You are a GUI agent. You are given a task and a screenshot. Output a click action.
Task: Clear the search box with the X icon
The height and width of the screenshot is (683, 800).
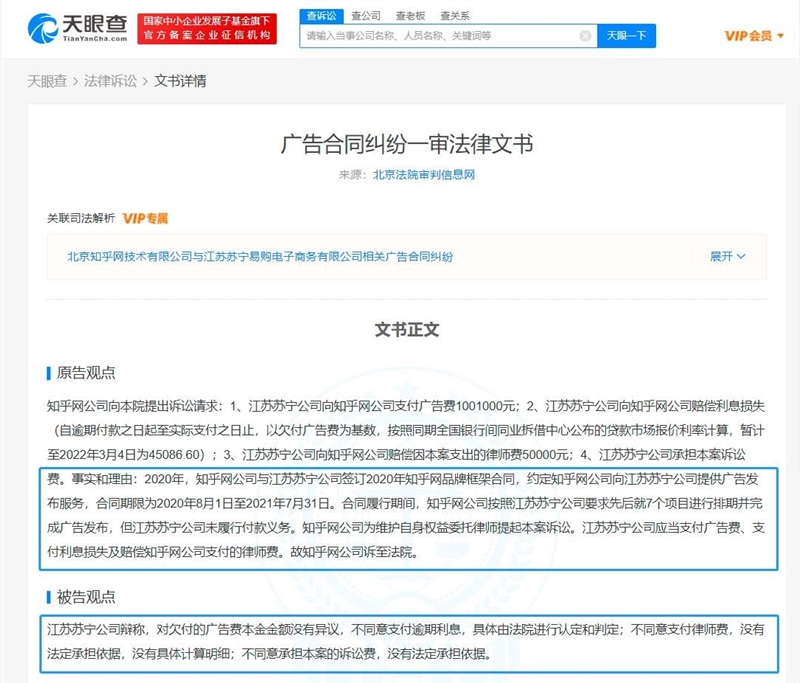[585, 36]
